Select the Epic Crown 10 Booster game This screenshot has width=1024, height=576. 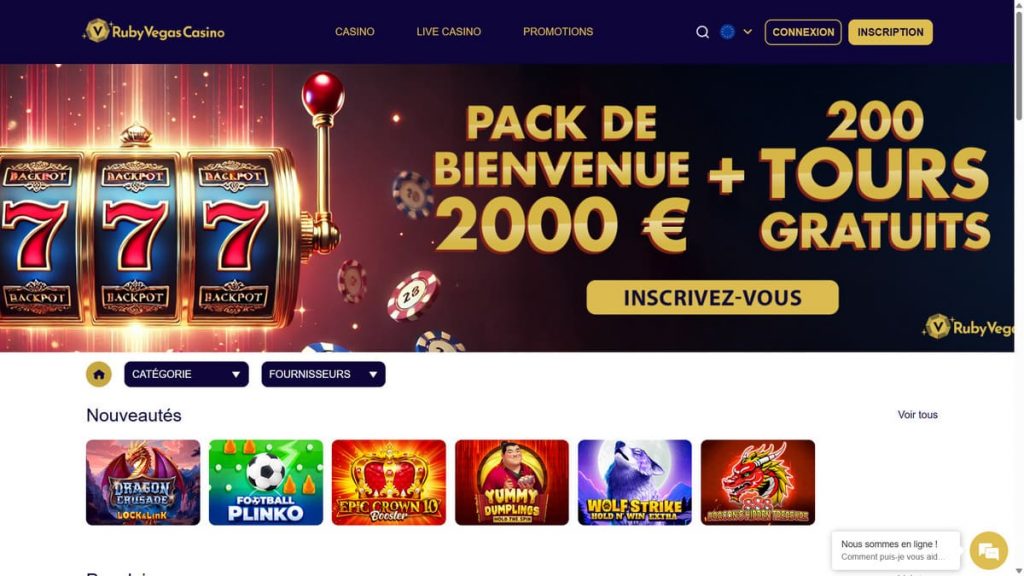389,483
